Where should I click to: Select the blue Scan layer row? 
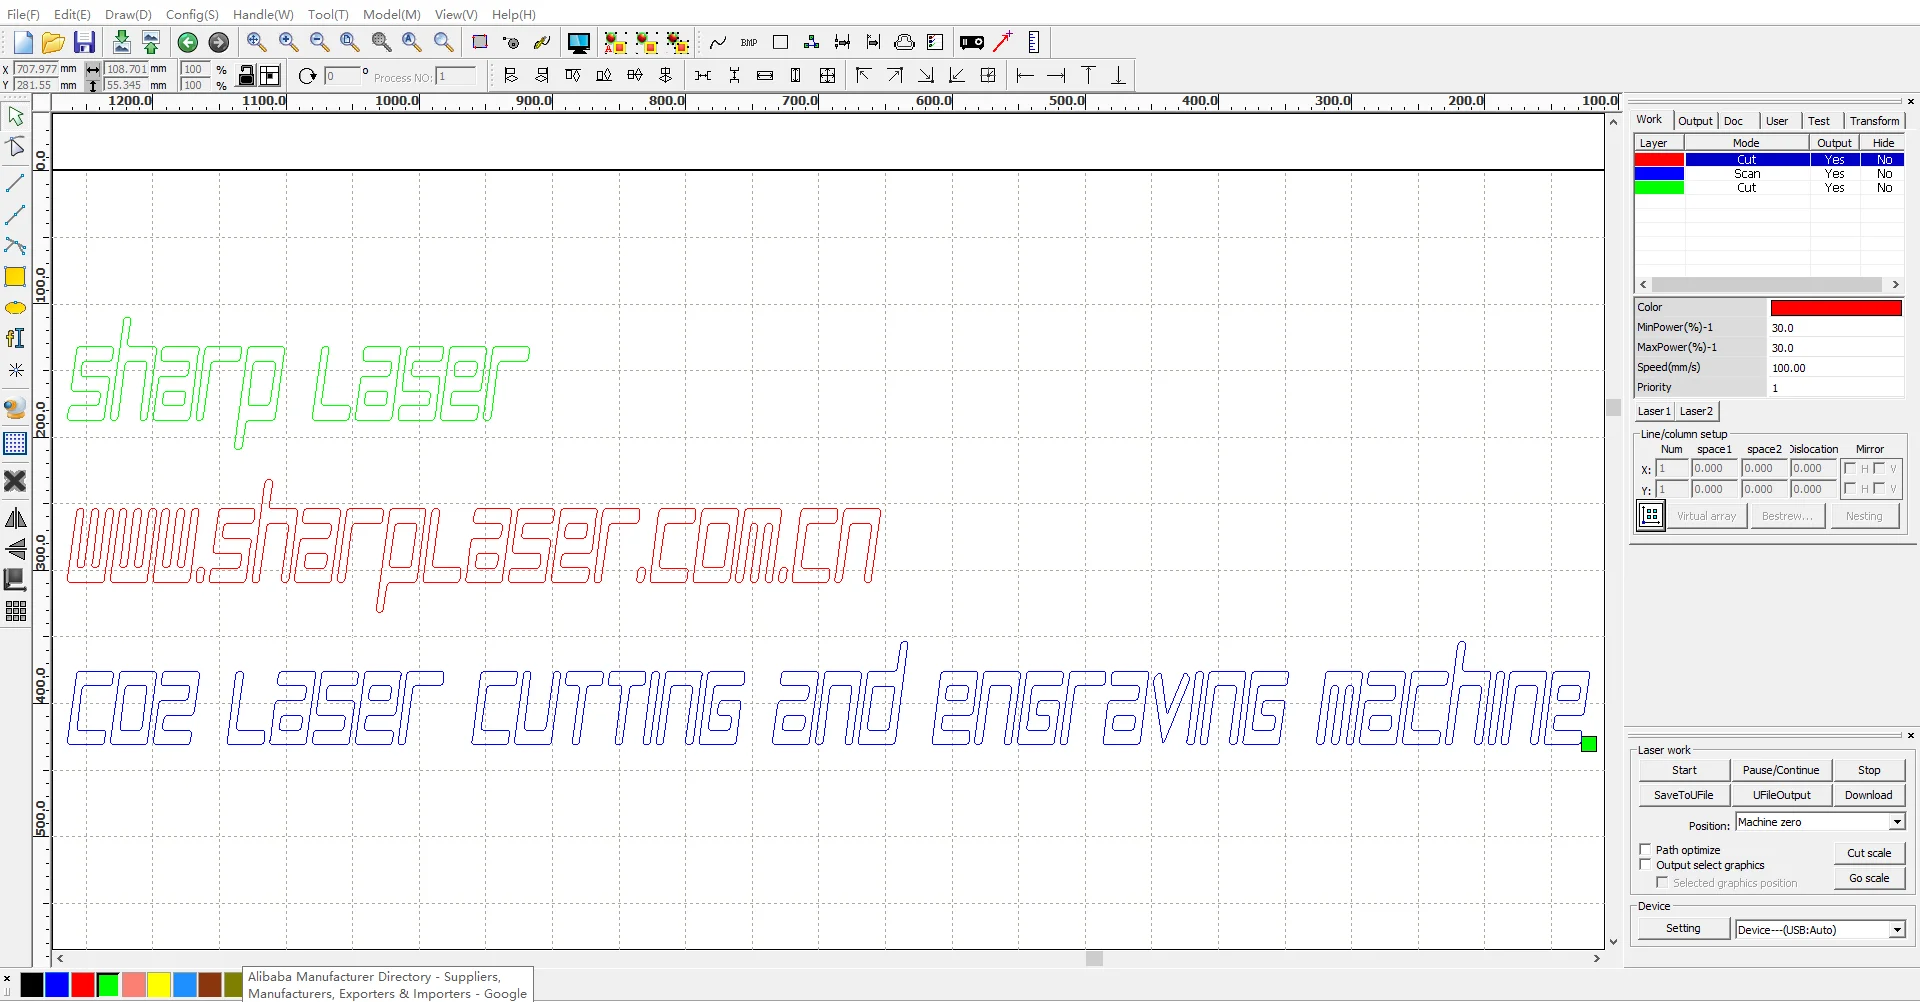pyautogui.click(x=1746, y=174)
